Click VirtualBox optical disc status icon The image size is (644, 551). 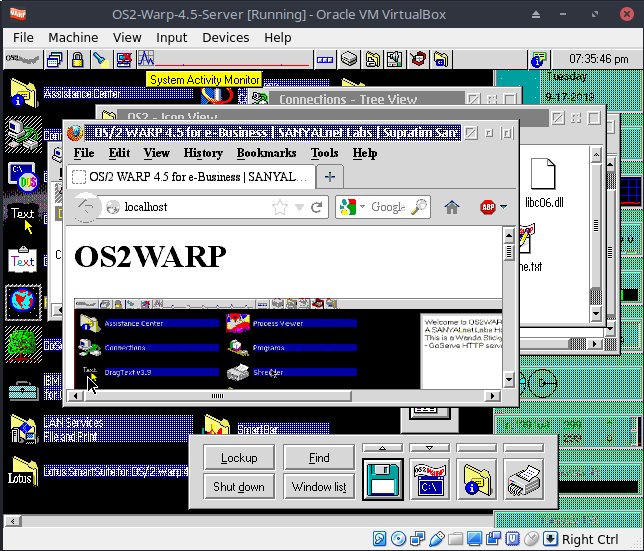tap(398, 538)
